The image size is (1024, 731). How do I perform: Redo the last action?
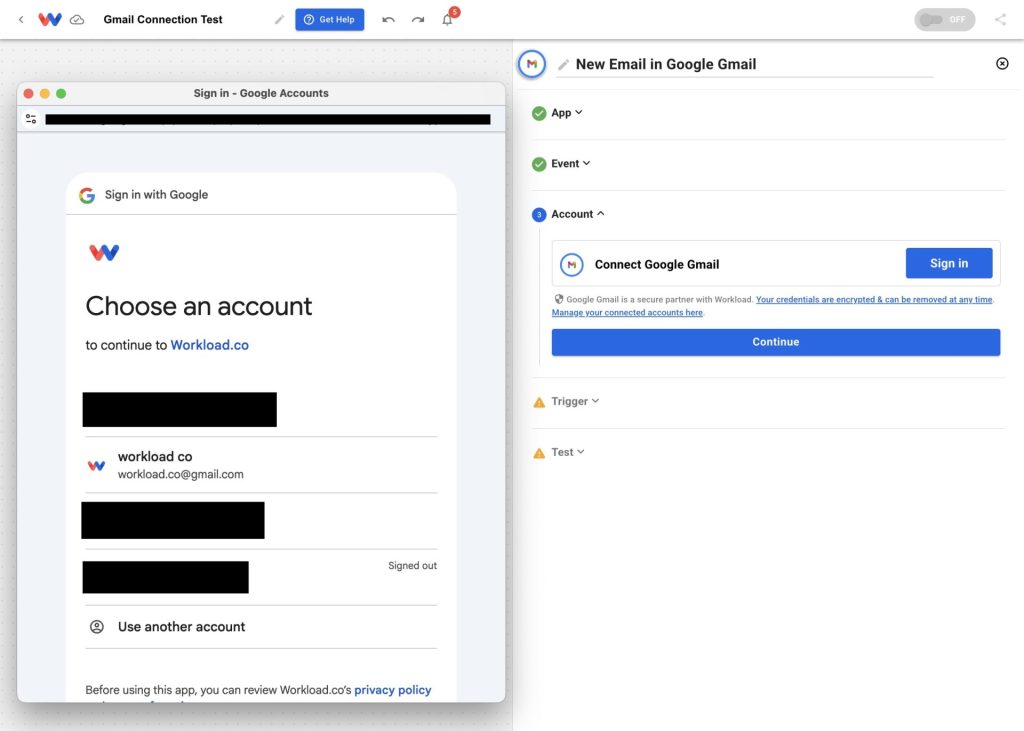pyautogui.click(x=418, y=20)
